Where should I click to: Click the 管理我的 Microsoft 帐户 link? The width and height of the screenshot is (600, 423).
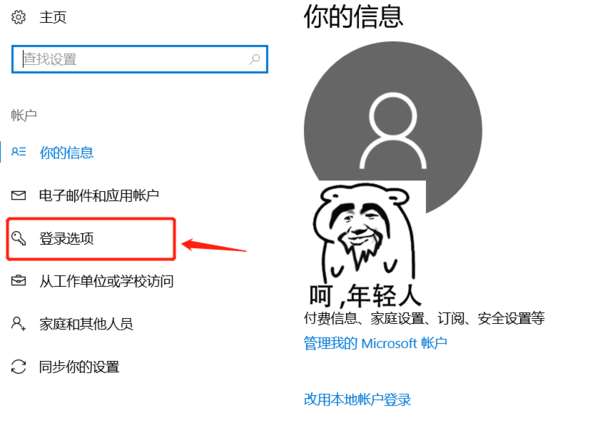(375, 343)
